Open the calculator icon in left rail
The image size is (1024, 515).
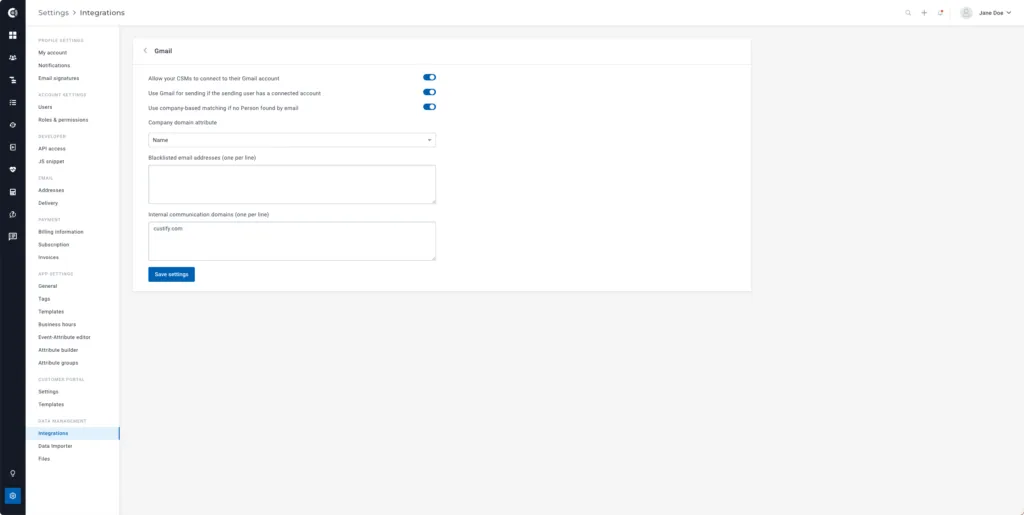12,192
